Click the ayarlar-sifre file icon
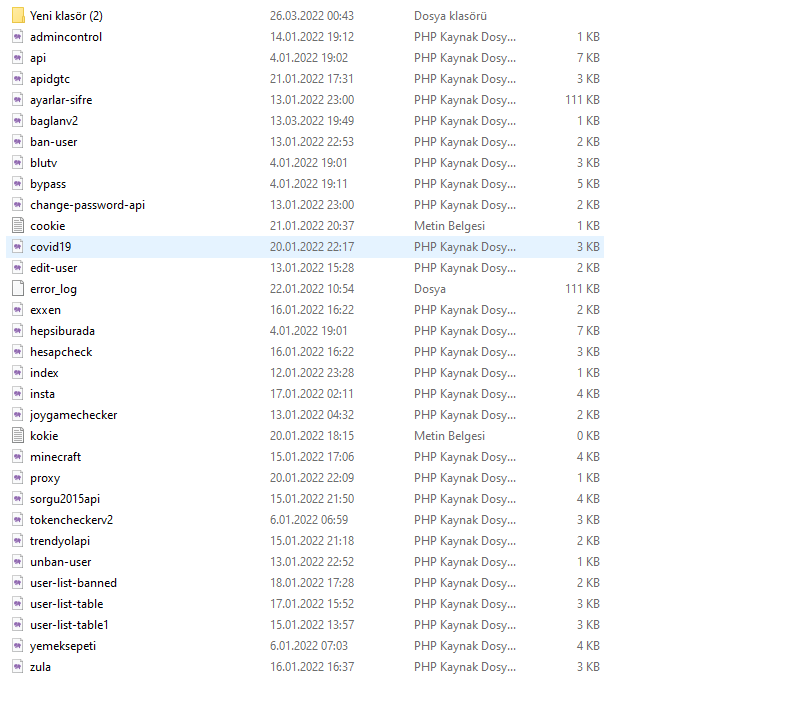807x723 pixels. [x=18, y=100]
